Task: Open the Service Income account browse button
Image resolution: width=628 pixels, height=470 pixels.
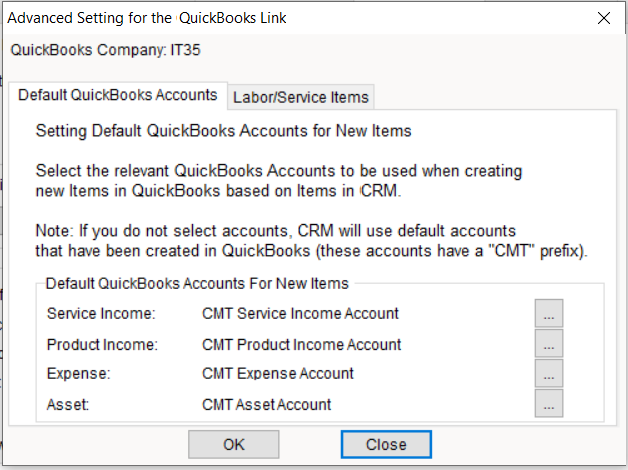Action: tap(548, 314)
